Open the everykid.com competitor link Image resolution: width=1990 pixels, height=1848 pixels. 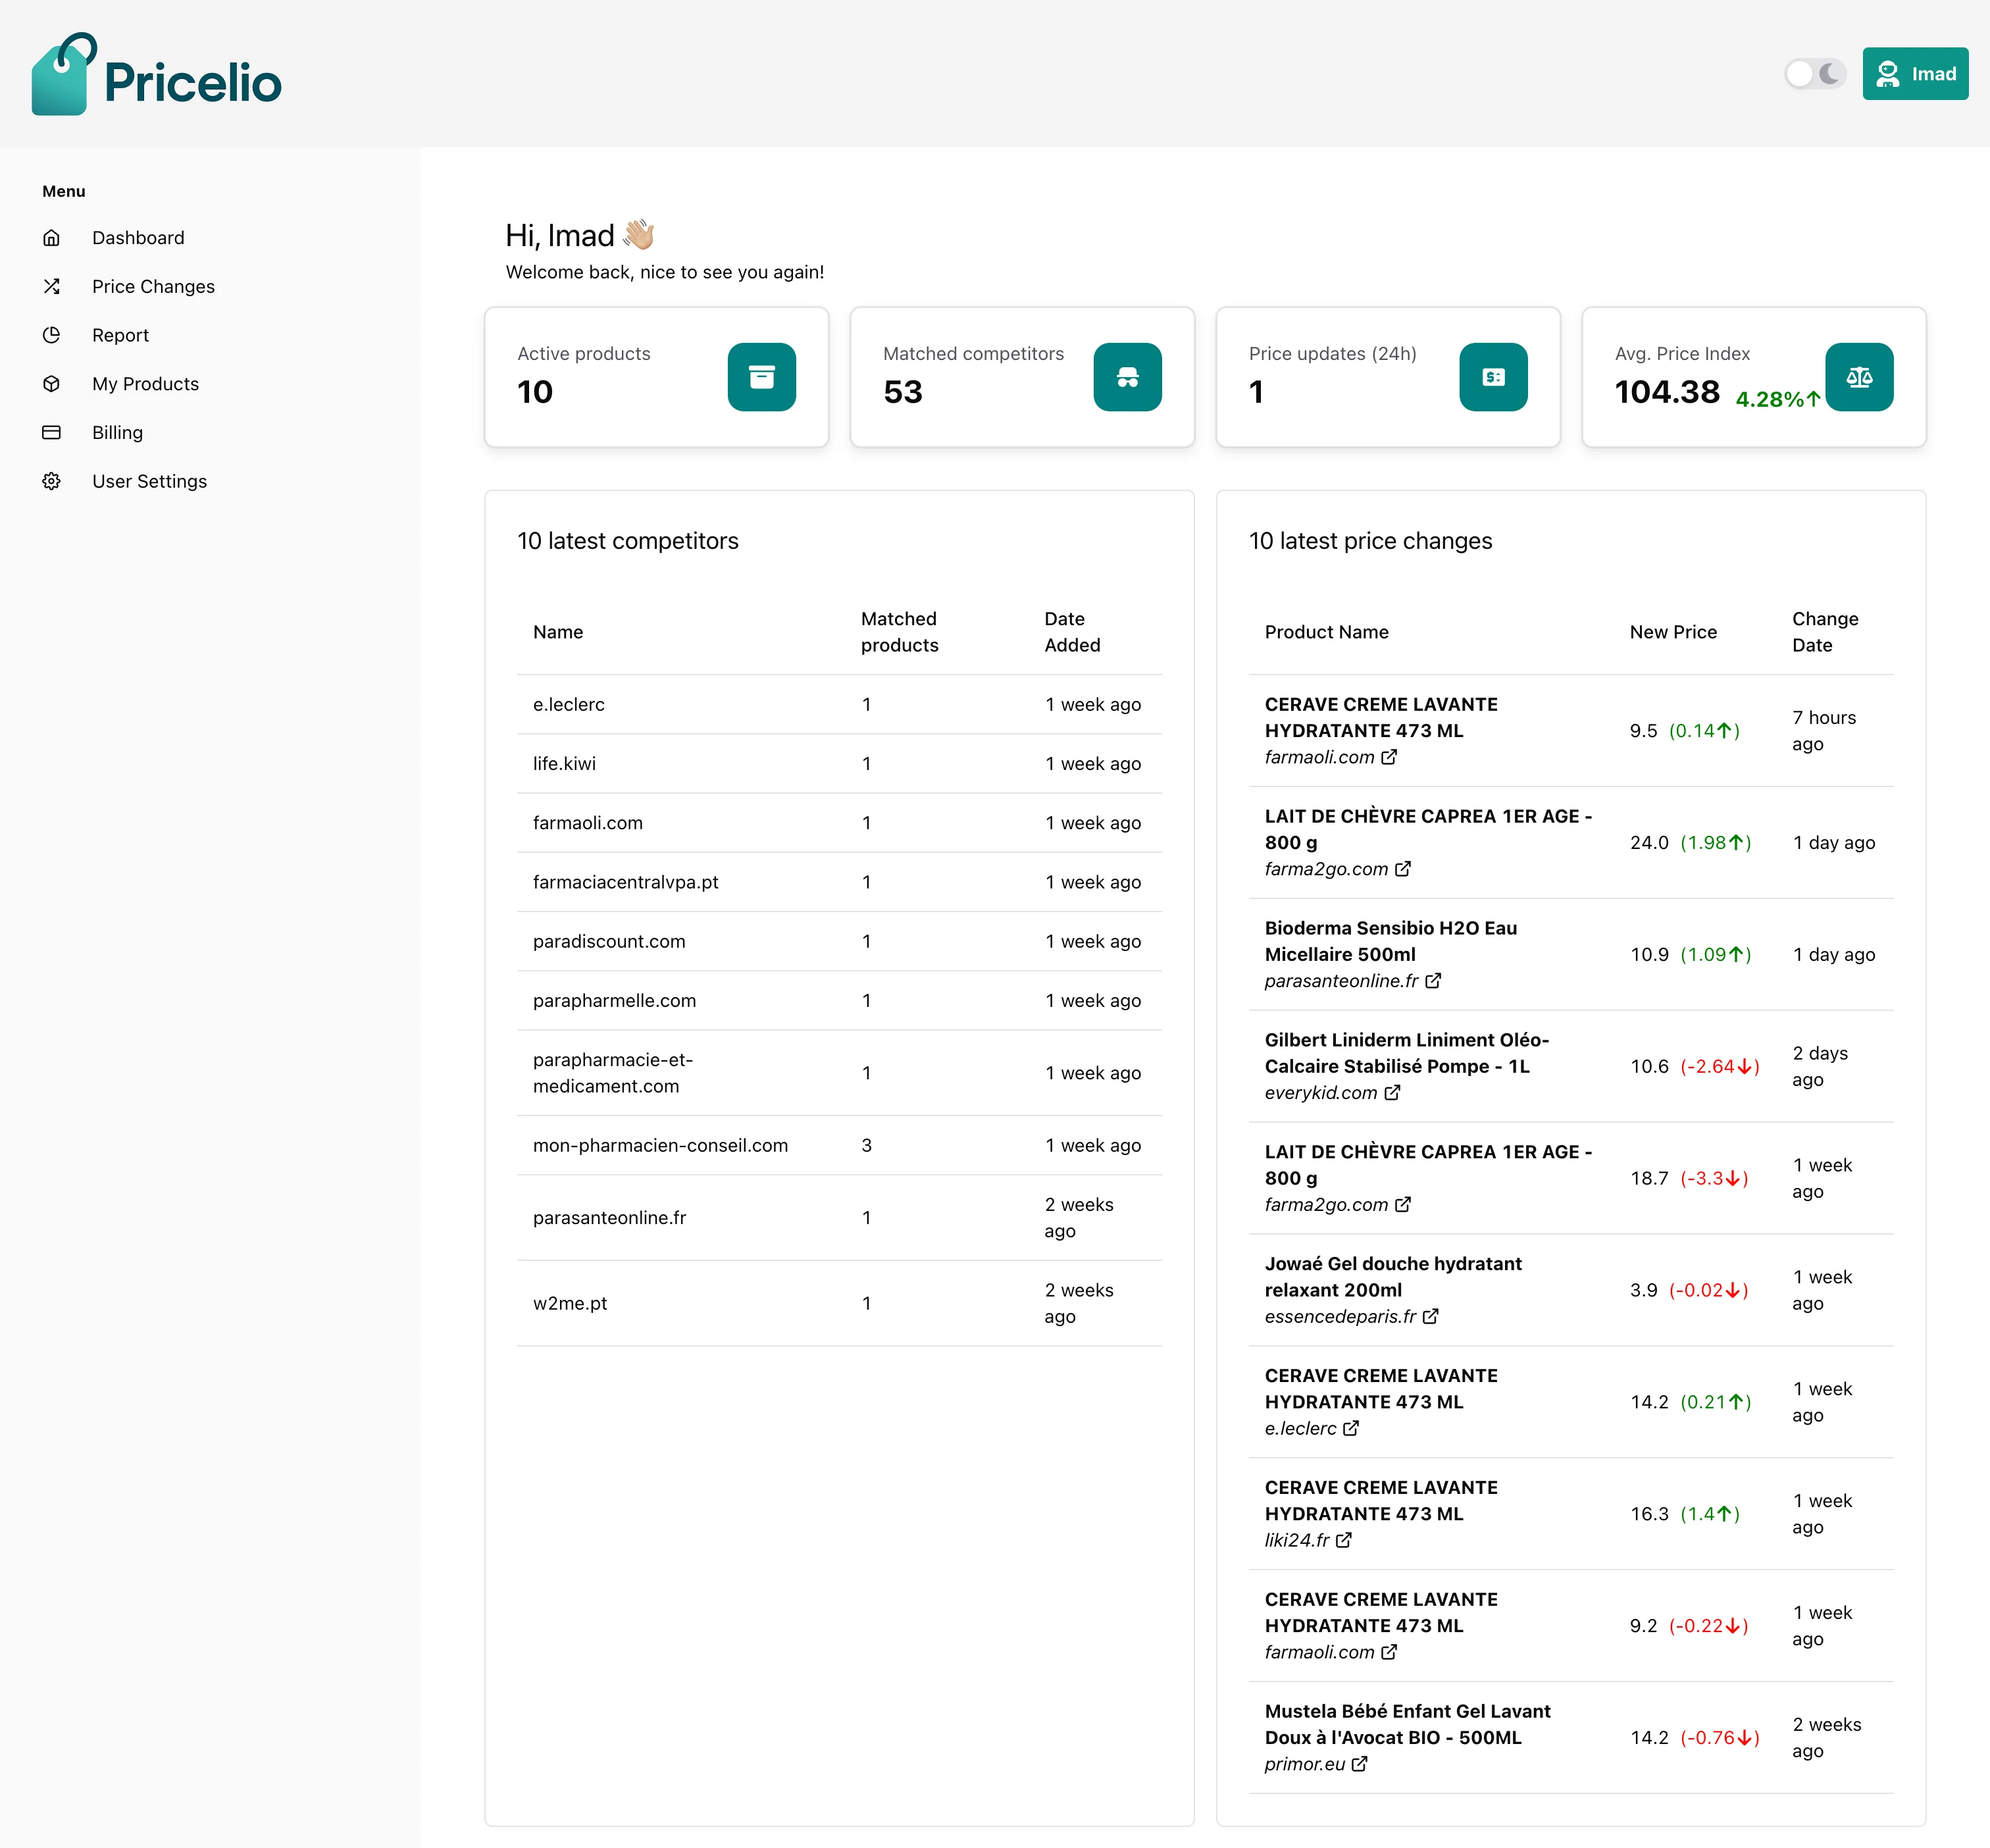[x=1320, y=1093]
